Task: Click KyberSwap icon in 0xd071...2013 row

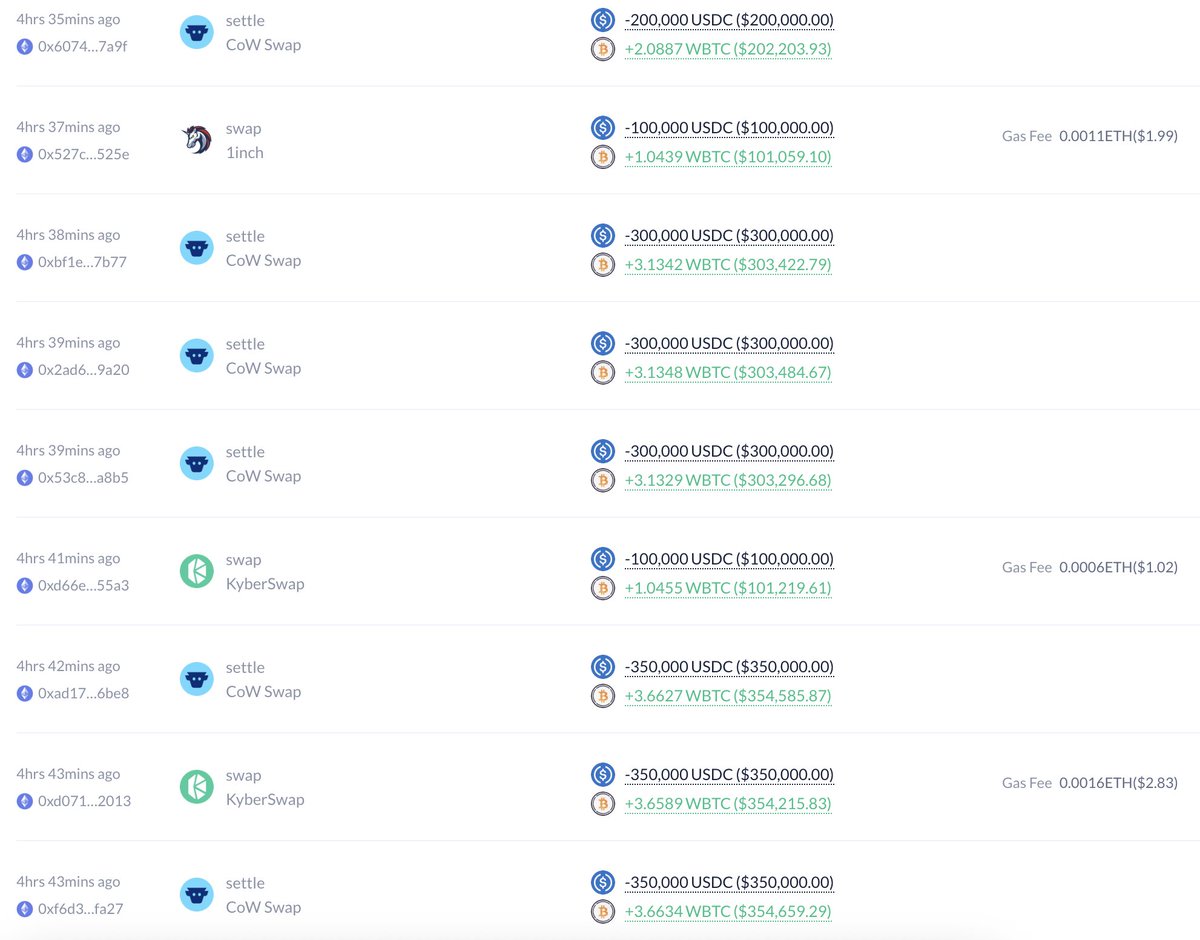Action: 197,788
